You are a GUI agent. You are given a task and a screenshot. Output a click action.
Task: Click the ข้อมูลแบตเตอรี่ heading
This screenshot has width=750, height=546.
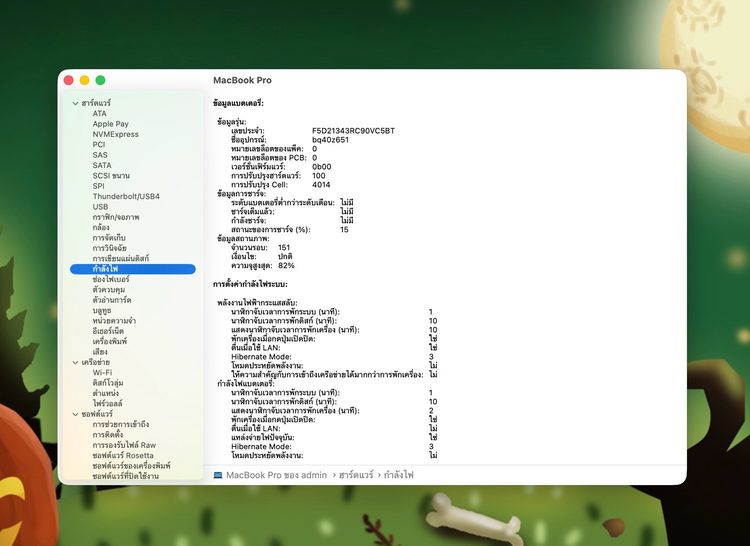[238, 103]
